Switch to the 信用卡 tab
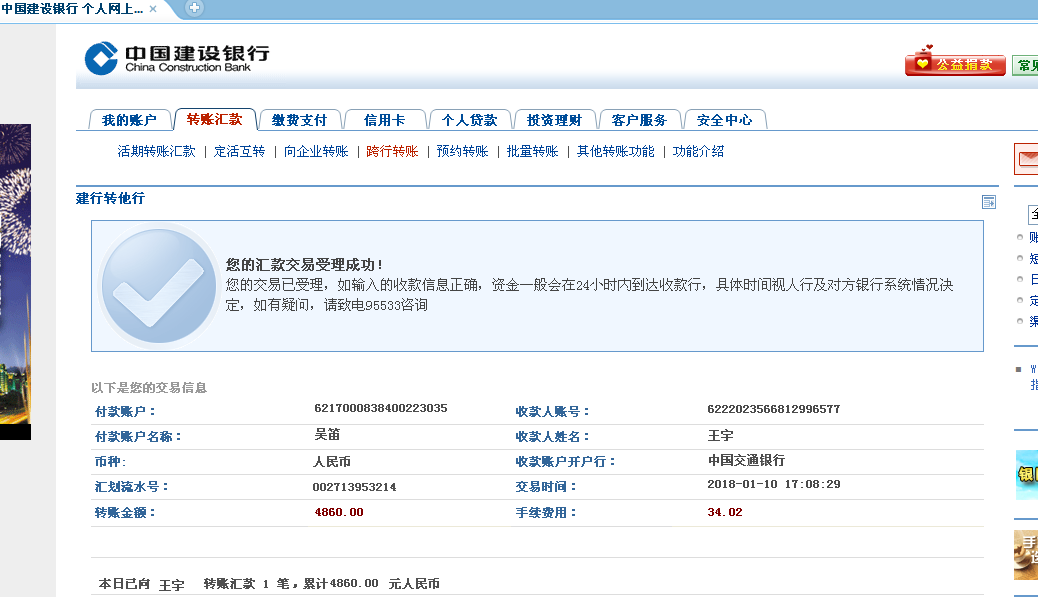 pos(384,118)
